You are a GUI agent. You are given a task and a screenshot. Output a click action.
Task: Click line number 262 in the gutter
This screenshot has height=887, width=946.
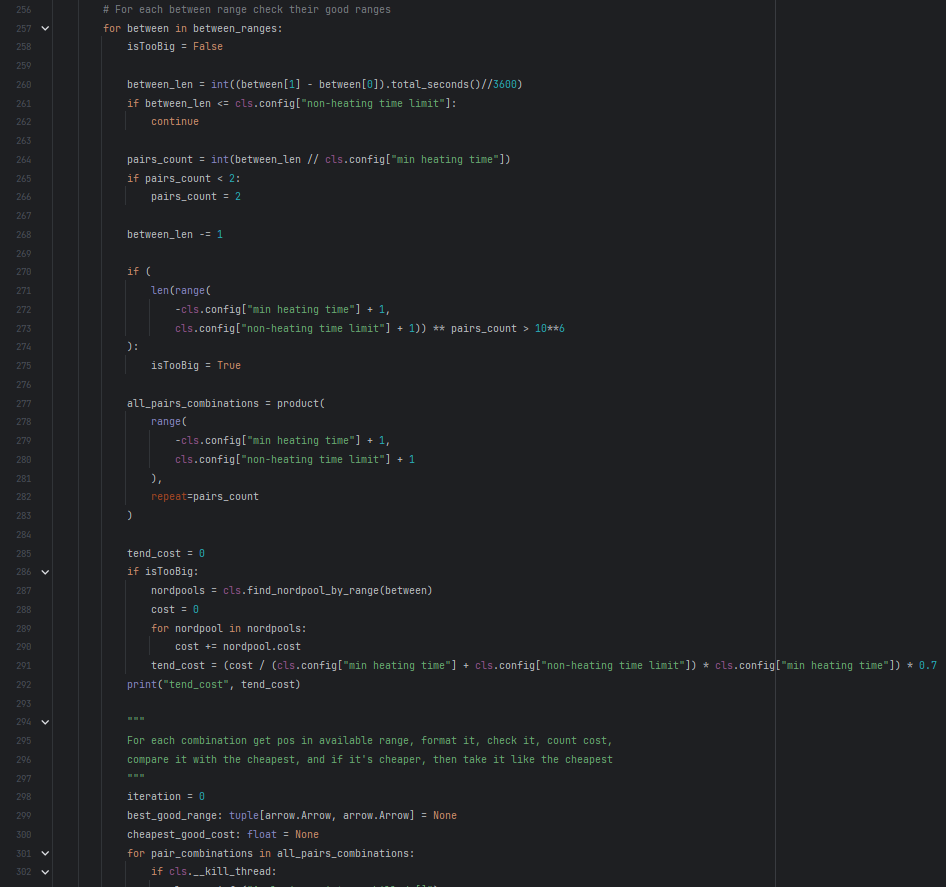[x=24, y=122]
